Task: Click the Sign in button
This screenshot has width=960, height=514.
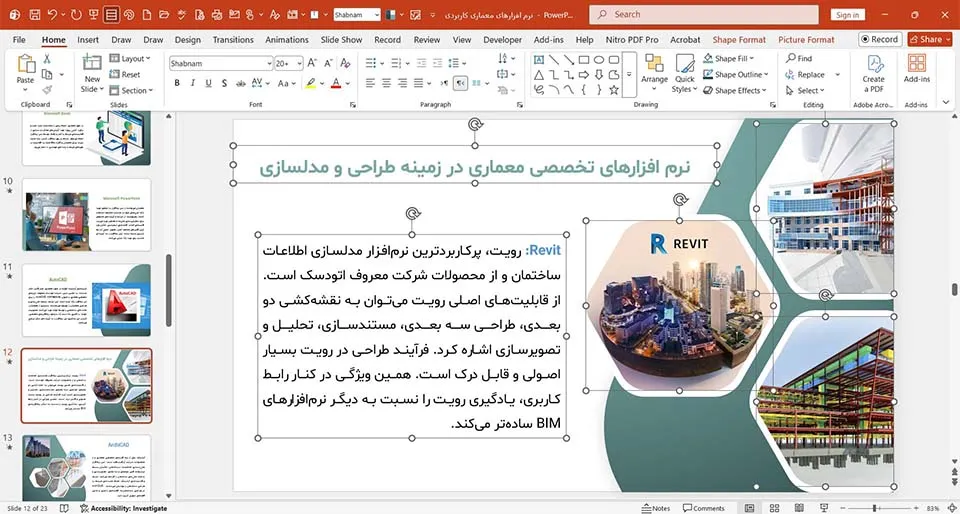Action: point(847,15)
